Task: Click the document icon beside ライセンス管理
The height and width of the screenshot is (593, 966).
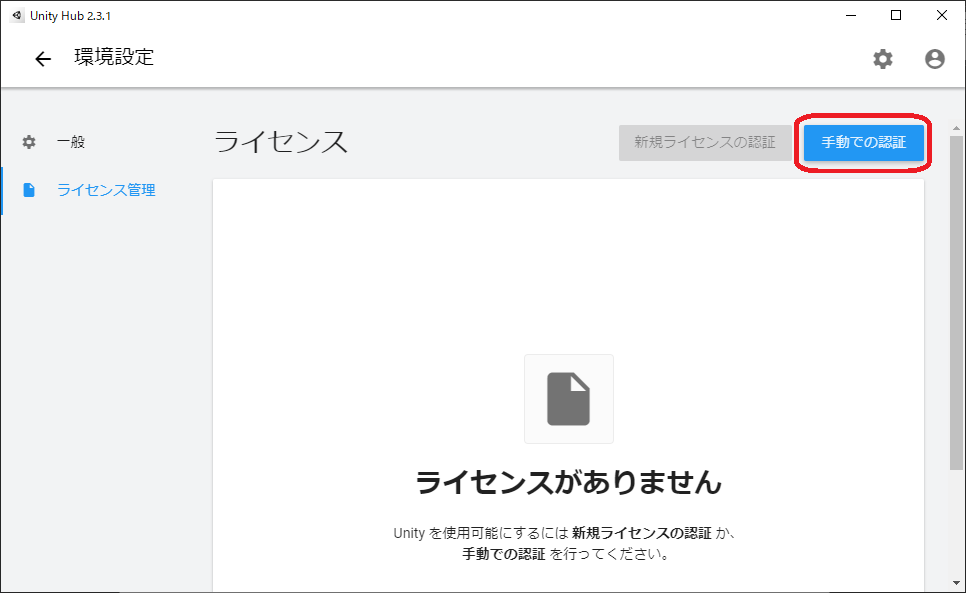Action: (29, 190)
